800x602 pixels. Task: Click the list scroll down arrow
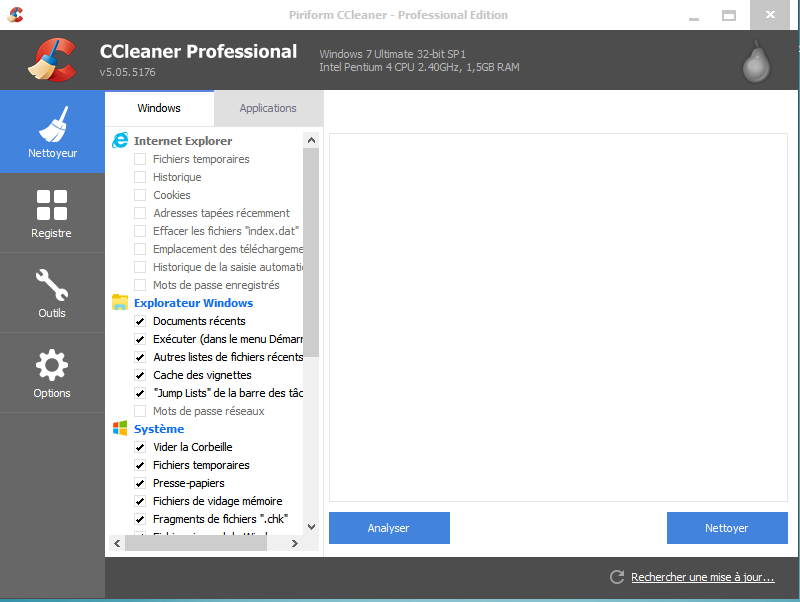pos(311,527)
